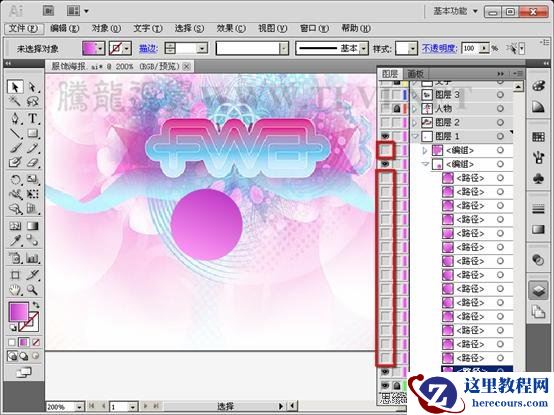554x415 pixels.
Task: Select the Direct Selection tool
Action: pyautogui.click(x=32, y=87)
